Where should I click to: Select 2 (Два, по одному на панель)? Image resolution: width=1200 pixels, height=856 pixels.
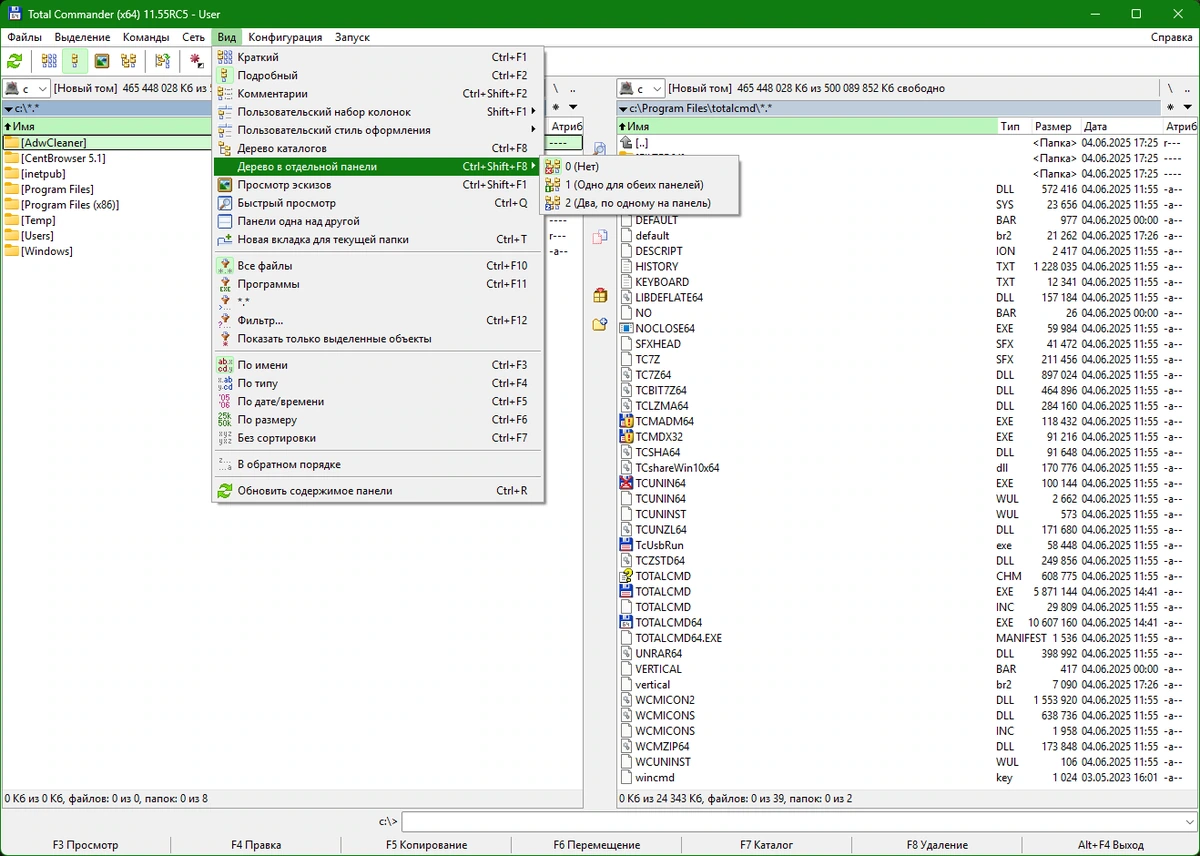pos(640,203)
